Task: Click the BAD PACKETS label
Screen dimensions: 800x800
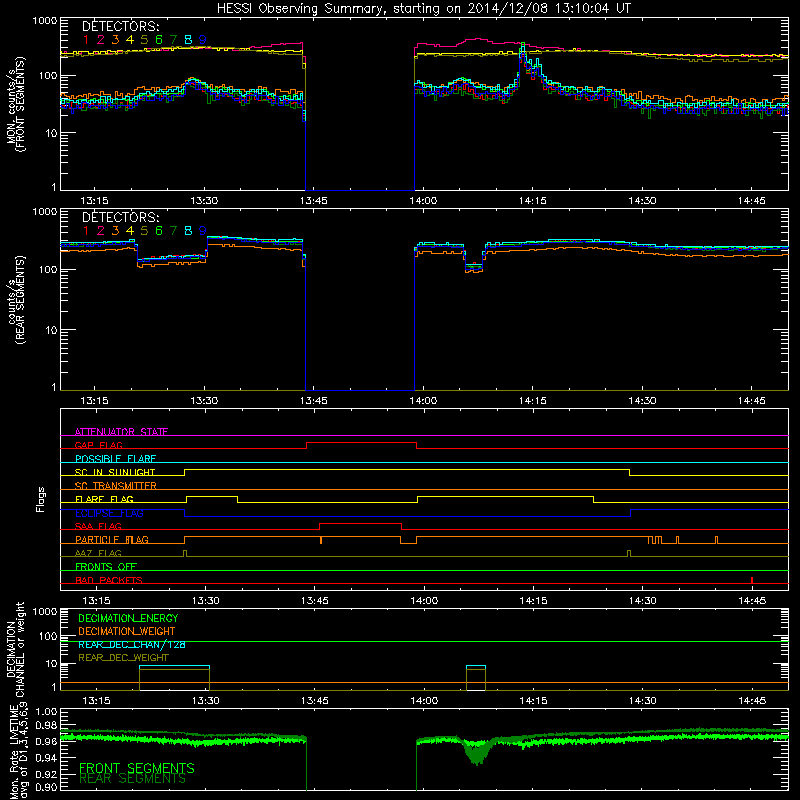Action: tap(109, 580)
